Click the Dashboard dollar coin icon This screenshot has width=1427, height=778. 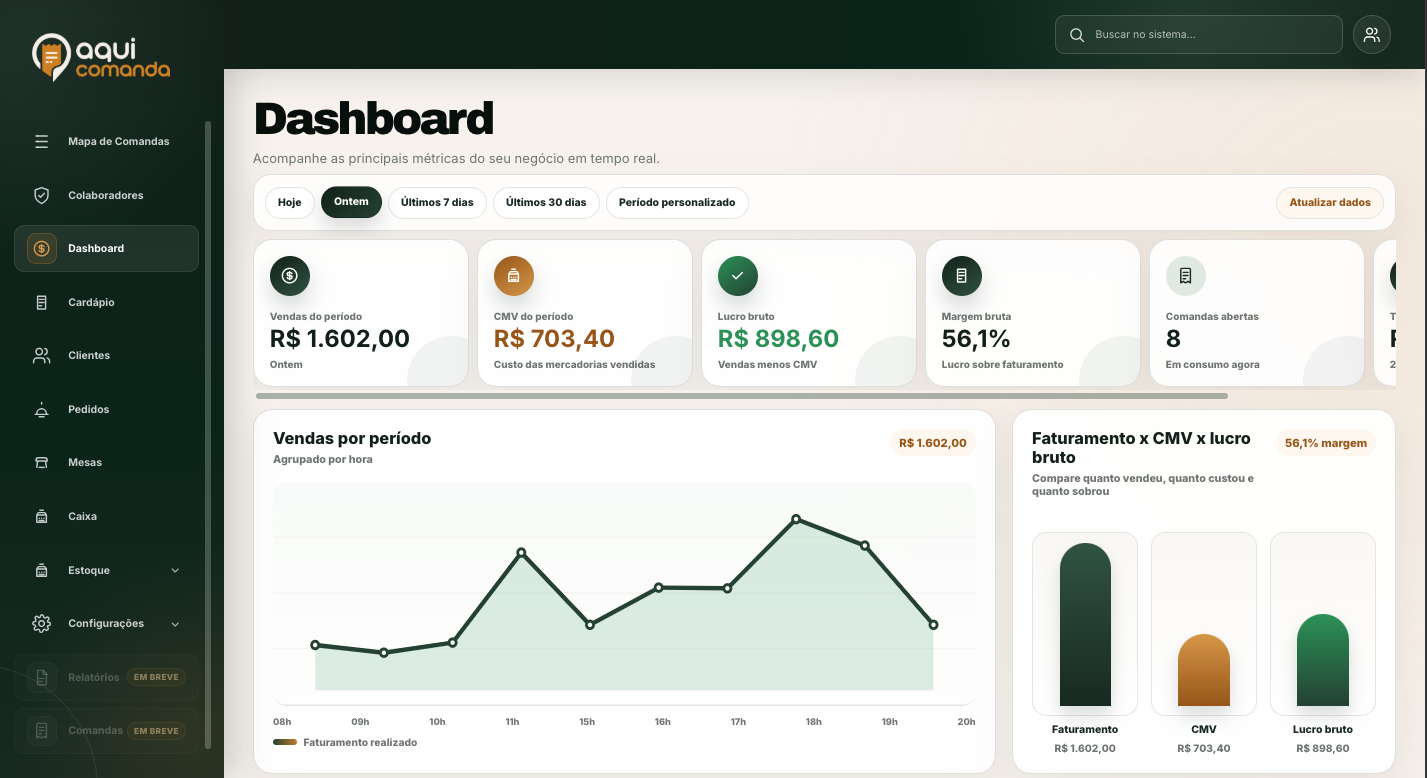(x=41, y=248)
